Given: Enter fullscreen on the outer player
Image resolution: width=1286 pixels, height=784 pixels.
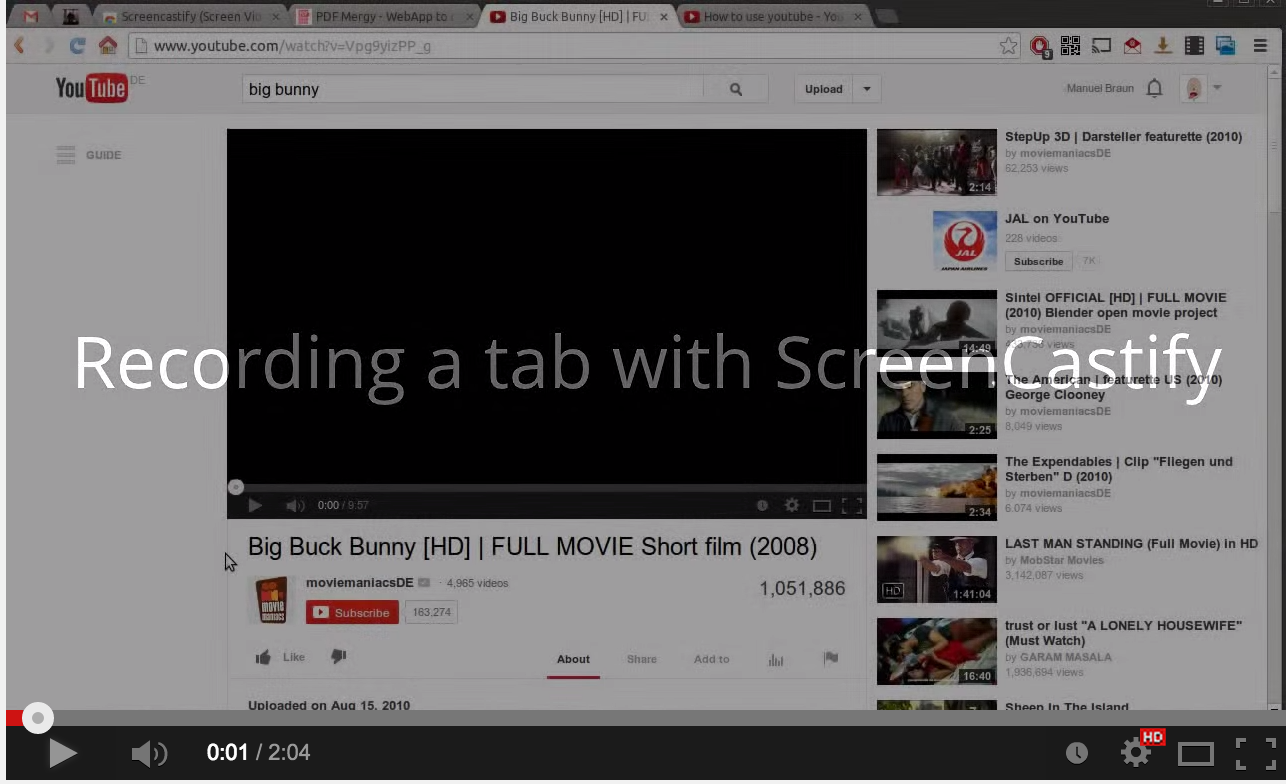Looking at the screenshot, I should point(1256,753).
